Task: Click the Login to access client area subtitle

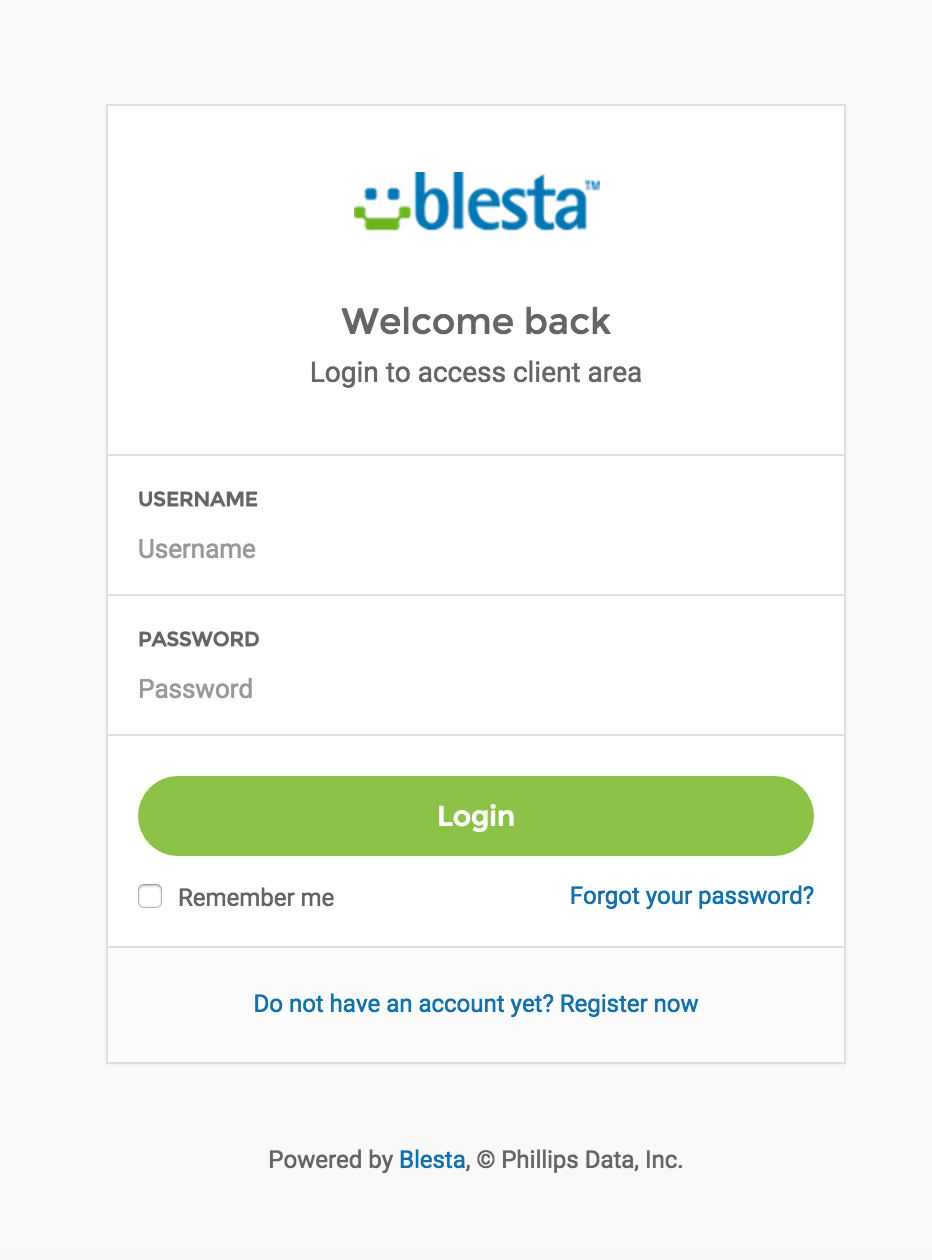Action: 476,373
